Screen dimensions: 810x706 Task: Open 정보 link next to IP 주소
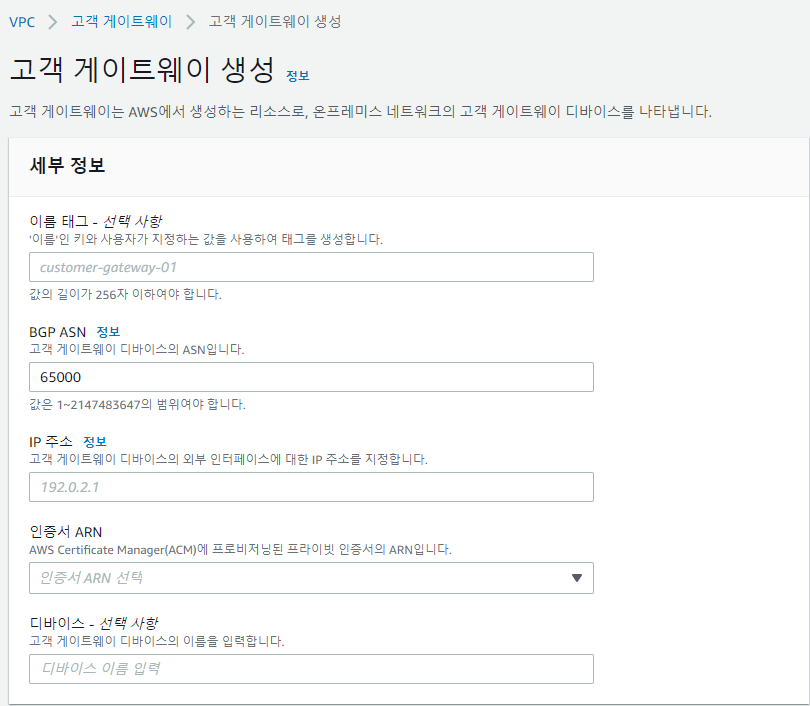[x=95, y=442]
